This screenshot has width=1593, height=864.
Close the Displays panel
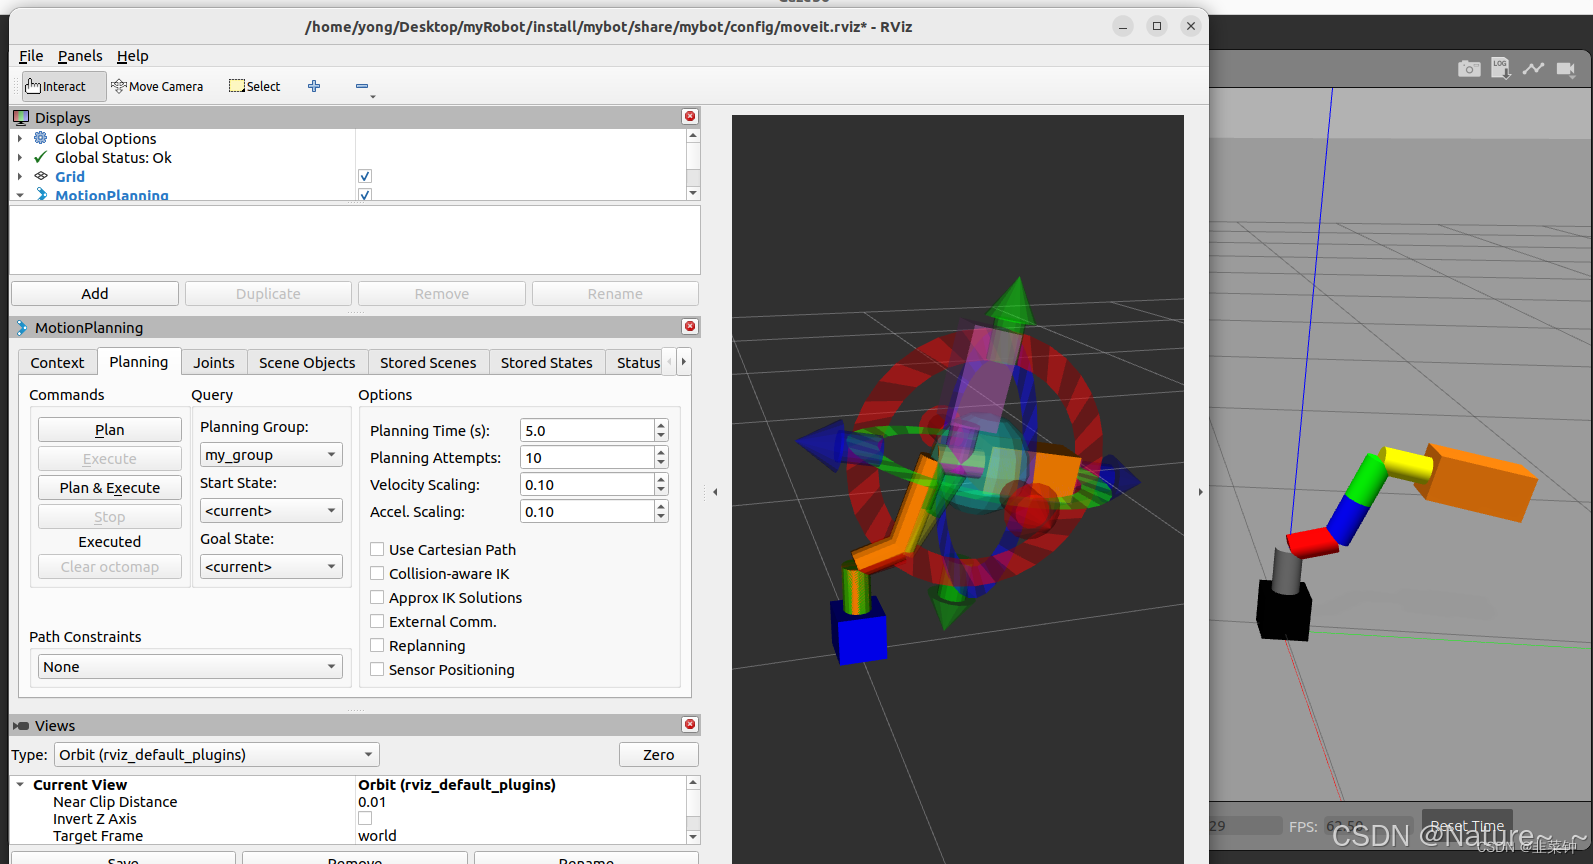click(690, 117)
